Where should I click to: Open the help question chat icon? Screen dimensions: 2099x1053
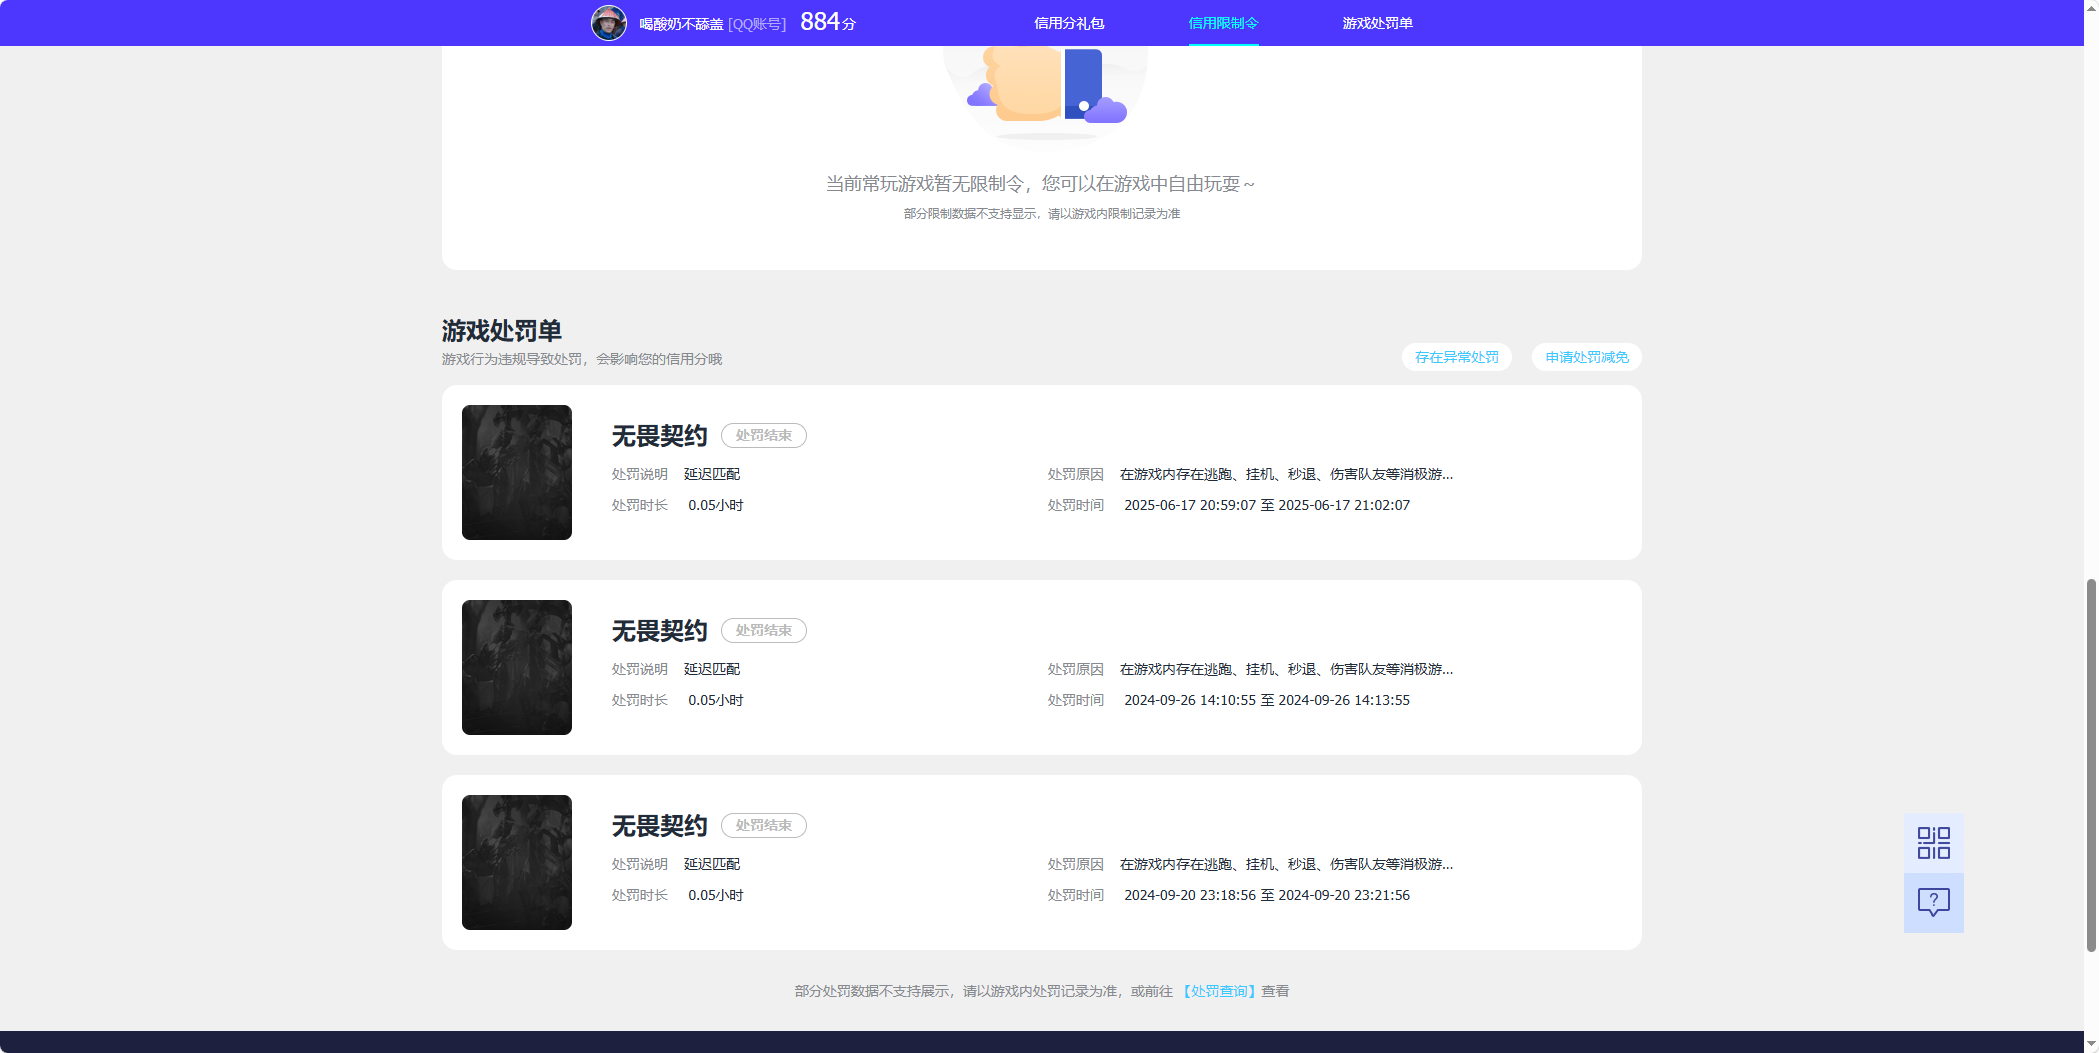click(x=1933, y=902)
